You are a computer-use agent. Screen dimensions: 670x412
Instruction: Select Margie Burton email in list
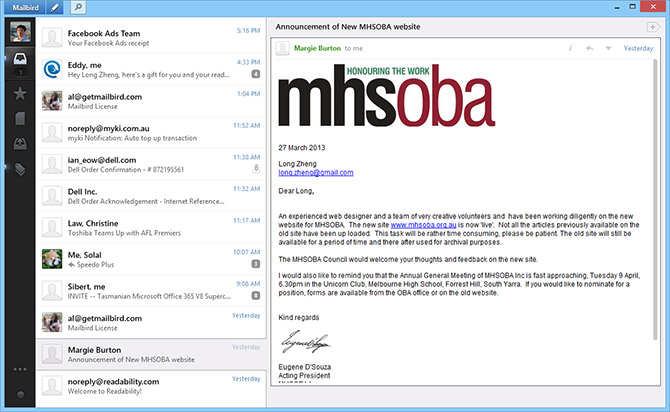tap(151, 354)
